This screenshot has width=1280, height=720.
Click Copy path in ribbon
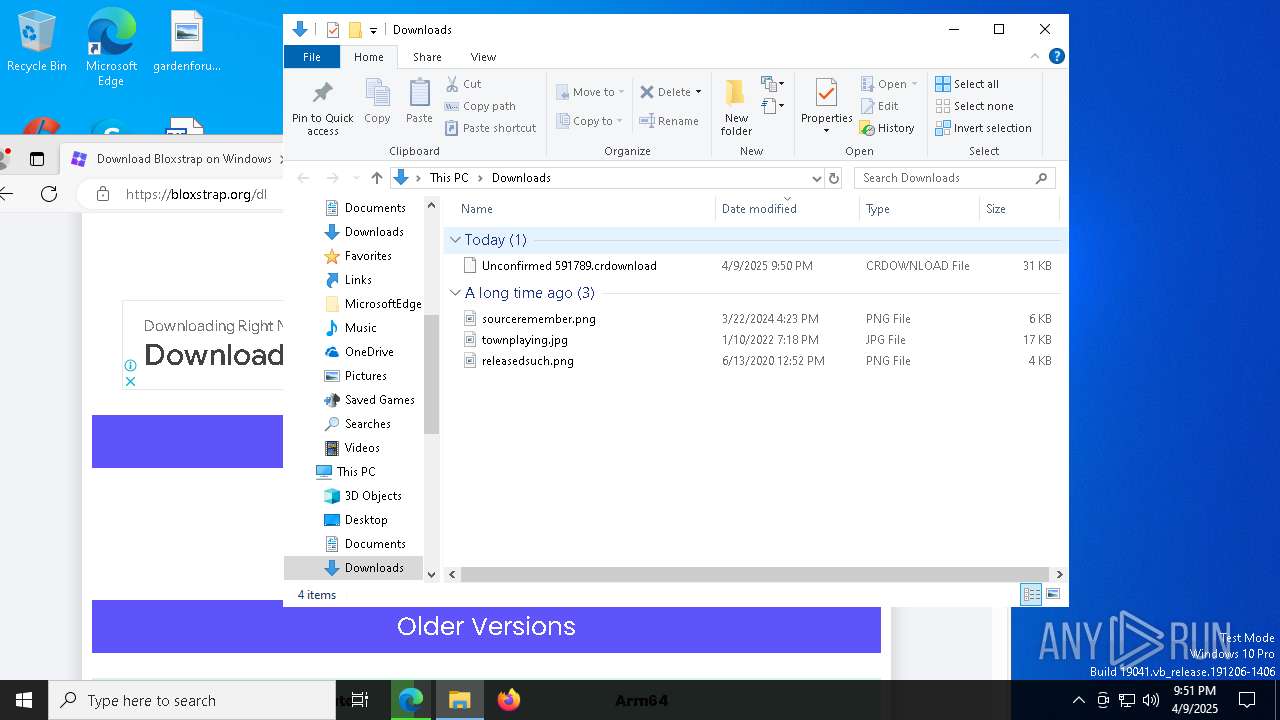pyautogui.click(x=480, y=106)
